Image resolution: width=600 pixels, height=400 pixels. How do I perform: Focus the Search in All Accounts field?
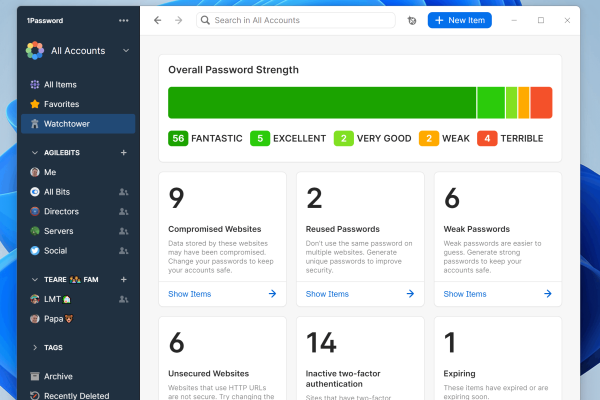(x=296, y=20)
